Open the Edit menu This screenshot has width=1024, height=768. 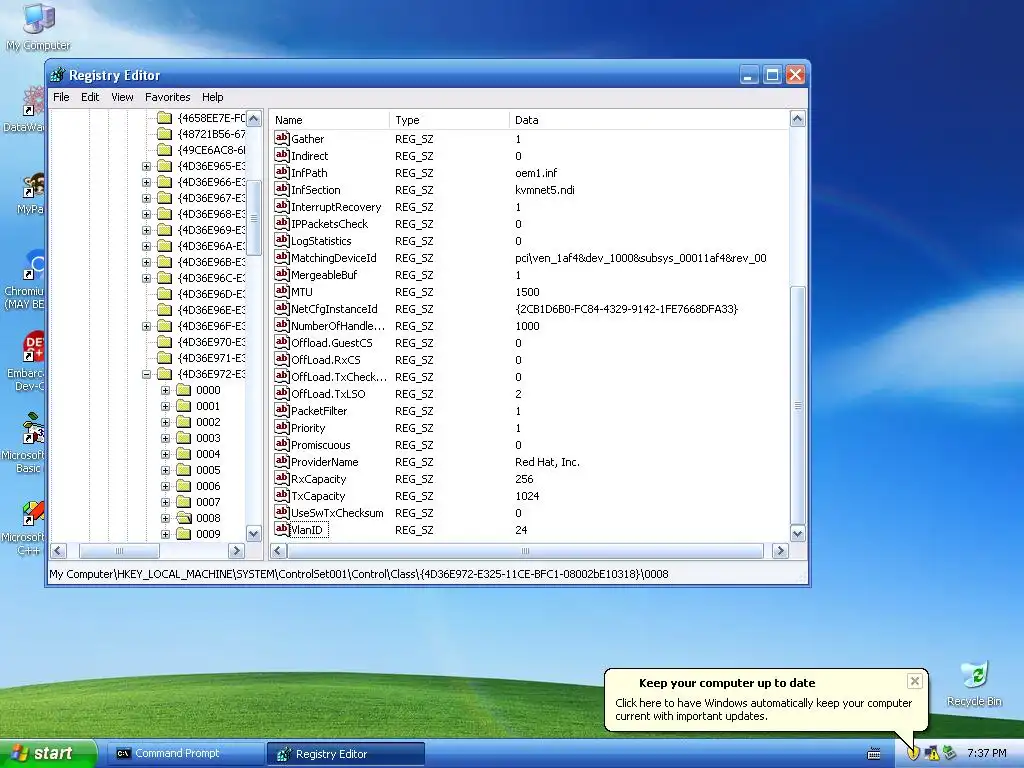(x=90, y=97)
